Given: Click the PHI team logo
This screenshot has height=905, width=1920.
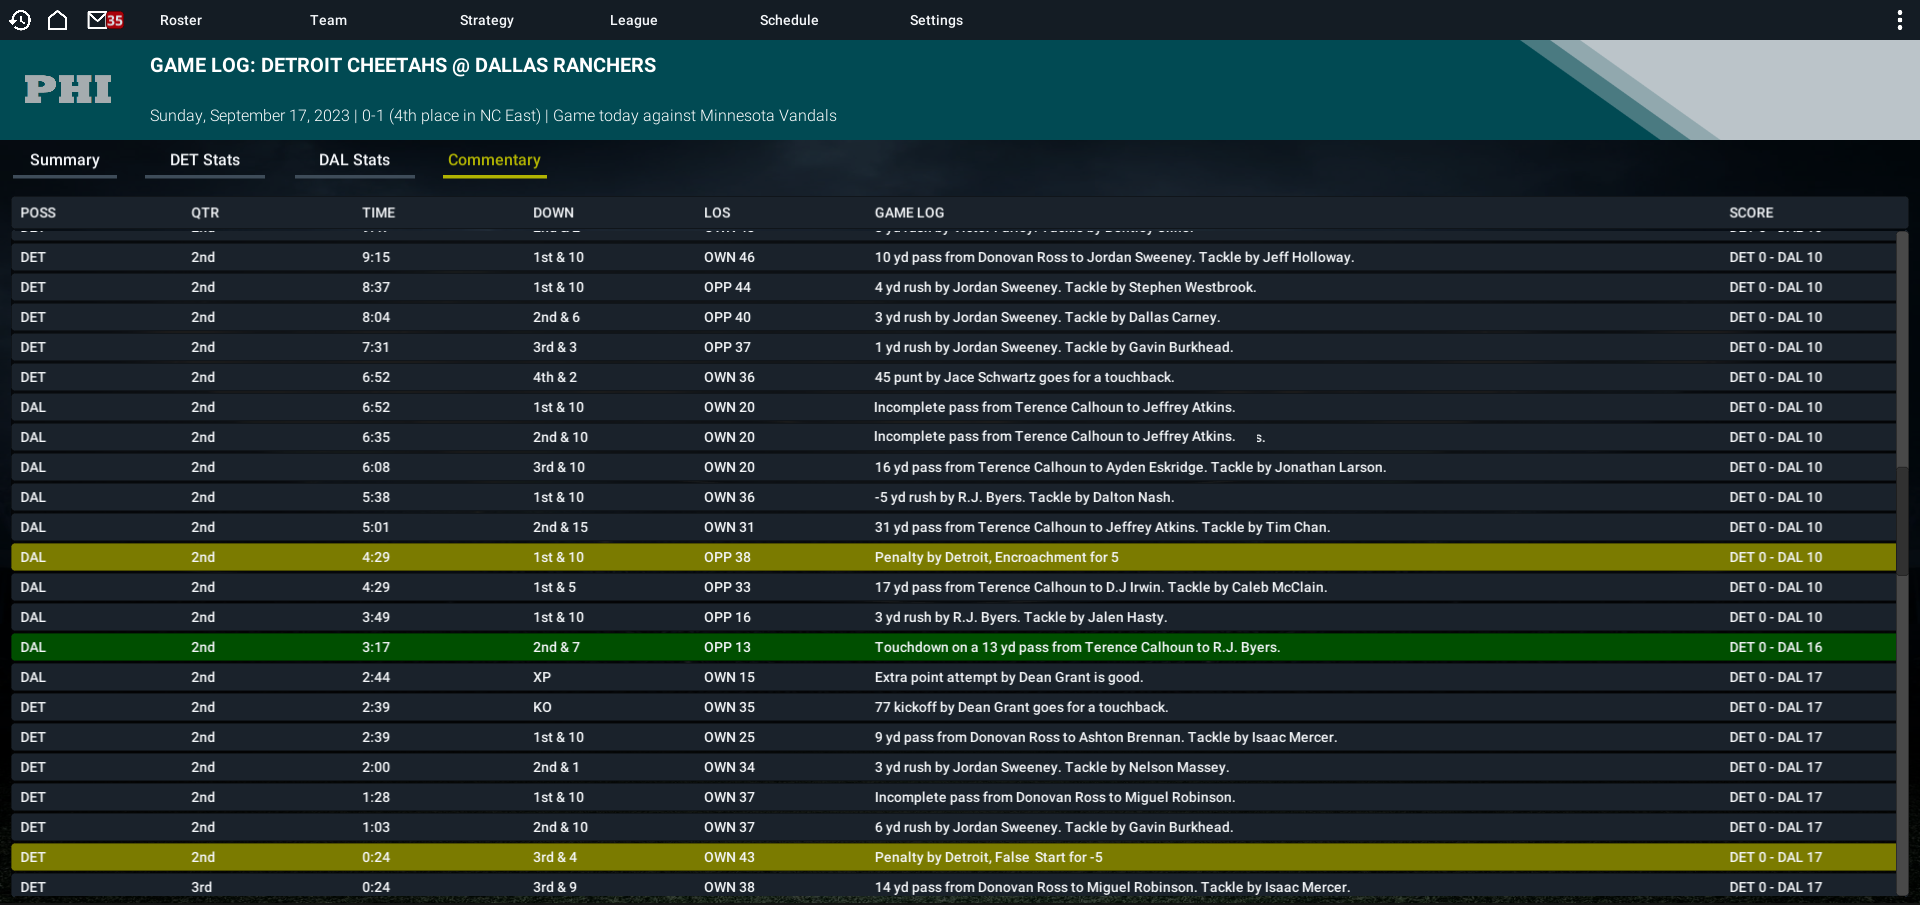Looking at the screenshot, I should coord(68,90).
